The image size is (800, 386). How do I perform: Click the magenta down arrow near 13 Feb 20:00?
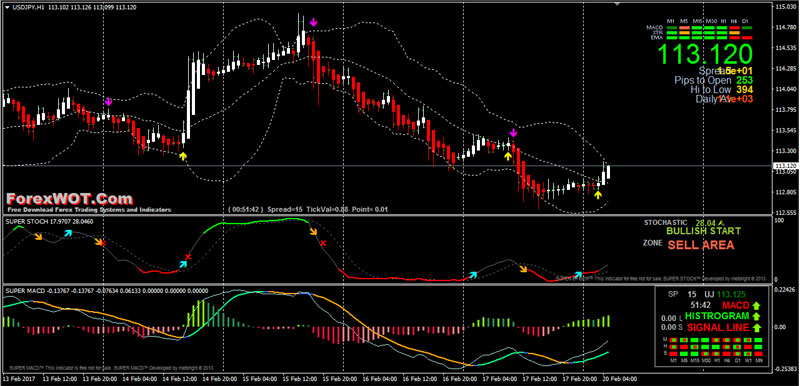point(108,101)
